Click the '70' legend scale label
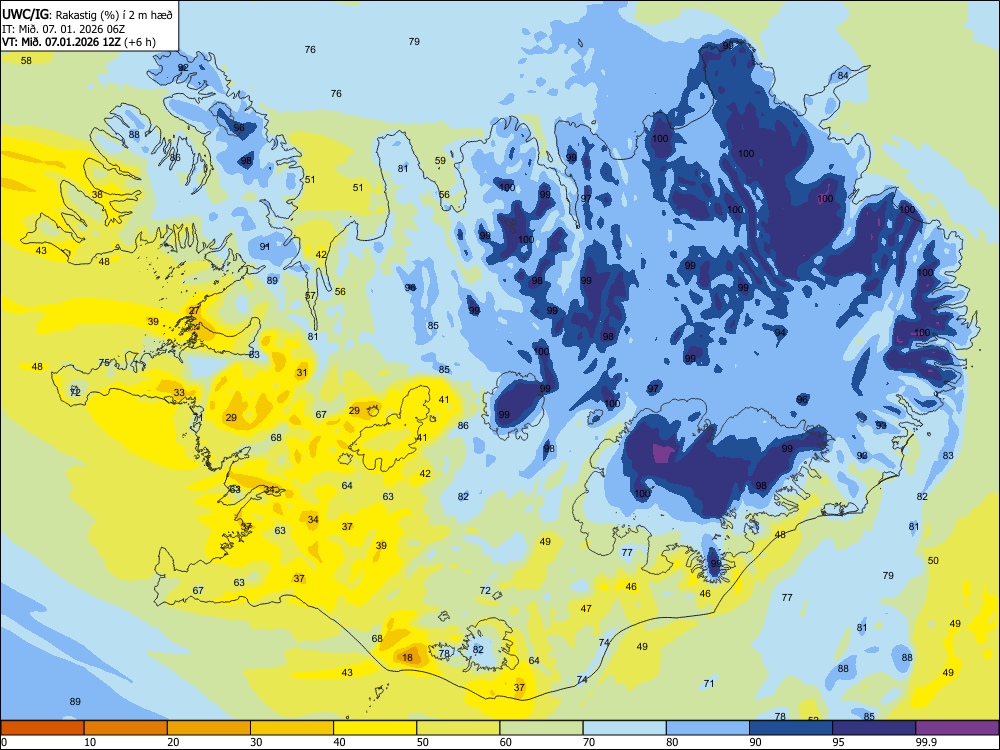 tap(589, 742)
